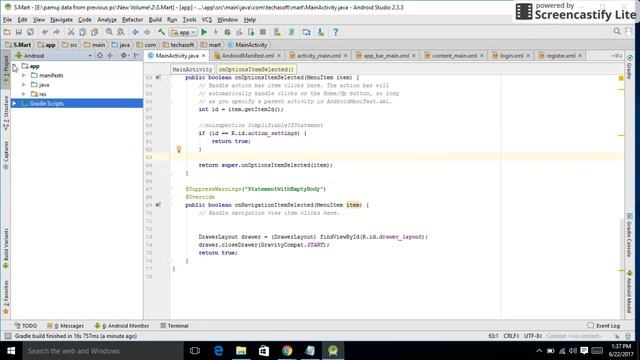Click the Open folder toolbar icon
This screenshot has height=360, width=640.
coord(7,32)
